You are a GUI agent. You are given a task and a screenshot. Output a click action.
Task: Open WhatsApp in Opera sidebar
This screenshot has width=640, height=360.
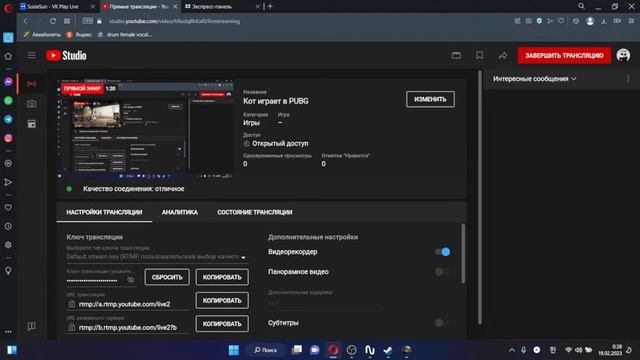tap(8, 100)
